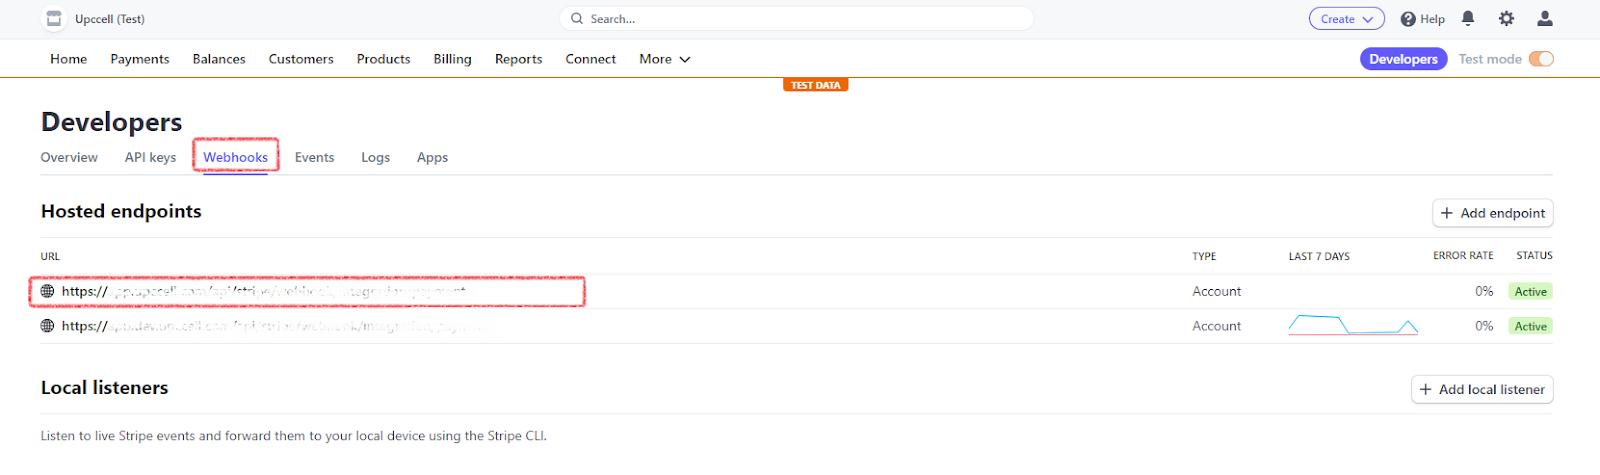Open the user profile icon
This screenshot has width=1600, height=475.
point(1544,19)
